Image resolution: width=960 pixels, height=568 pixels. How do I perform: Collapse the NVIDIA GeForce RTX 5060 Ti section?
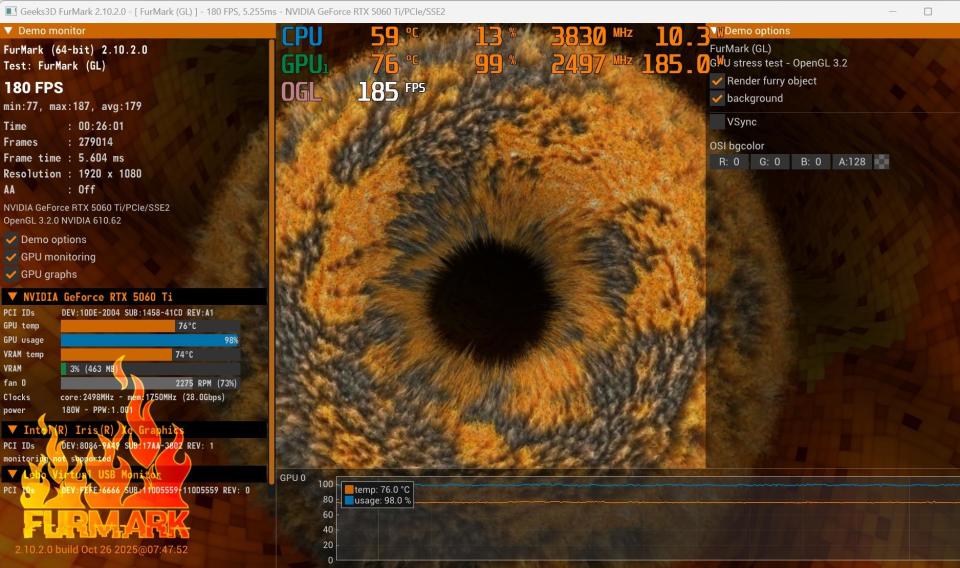point(12,297)
